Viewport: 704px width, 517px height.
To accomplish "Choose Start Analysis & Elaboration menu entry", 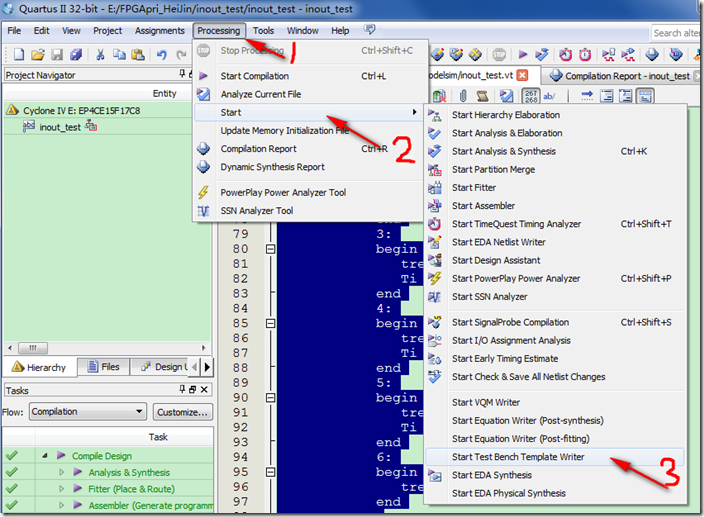I will (x=506, y=133).
